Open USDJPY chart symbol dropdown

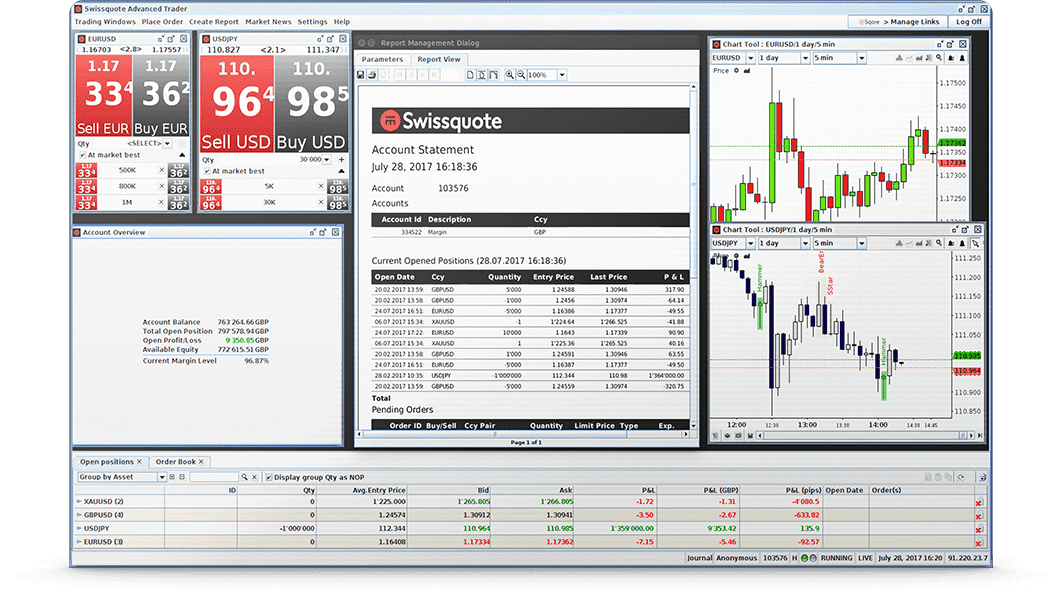(x=750, y=243)
